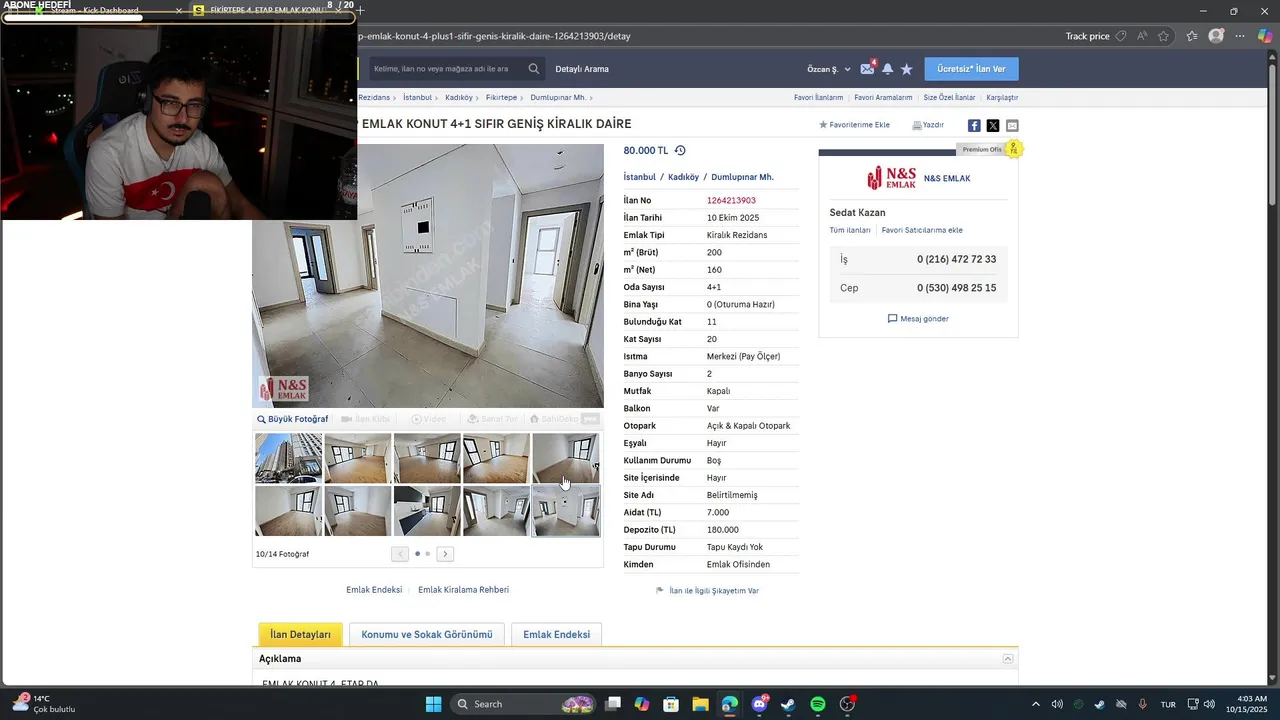Viewport: 1280px width, 720px height.
Task: Click Dumlupınar Mh. location link under price
Action: tap(742, 177)
